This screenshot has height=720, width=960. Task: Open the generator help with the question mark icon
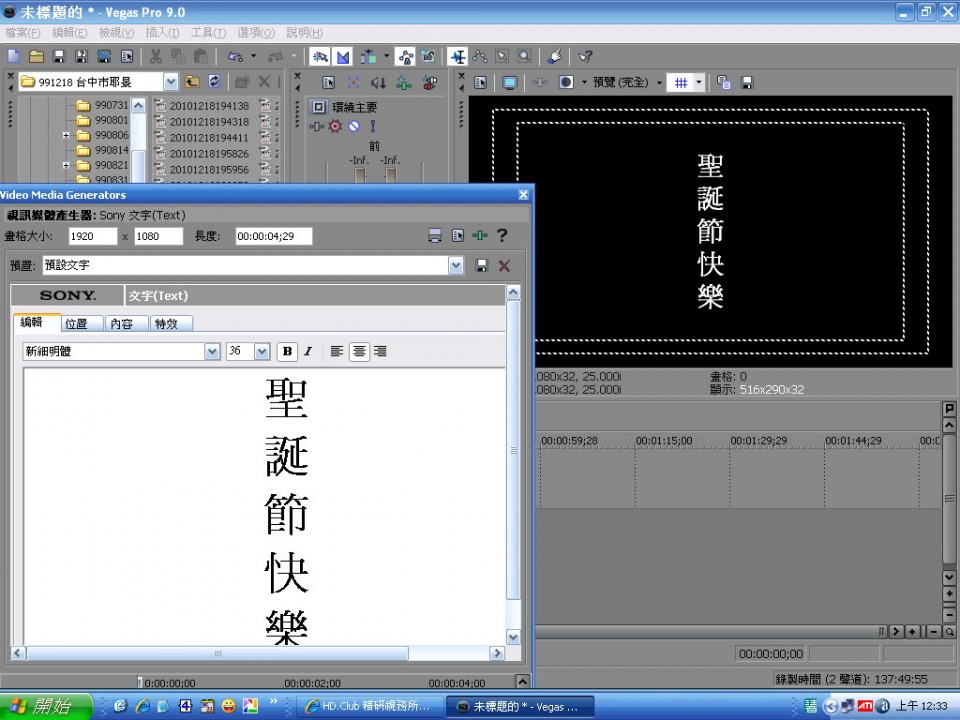click(501, 236)
